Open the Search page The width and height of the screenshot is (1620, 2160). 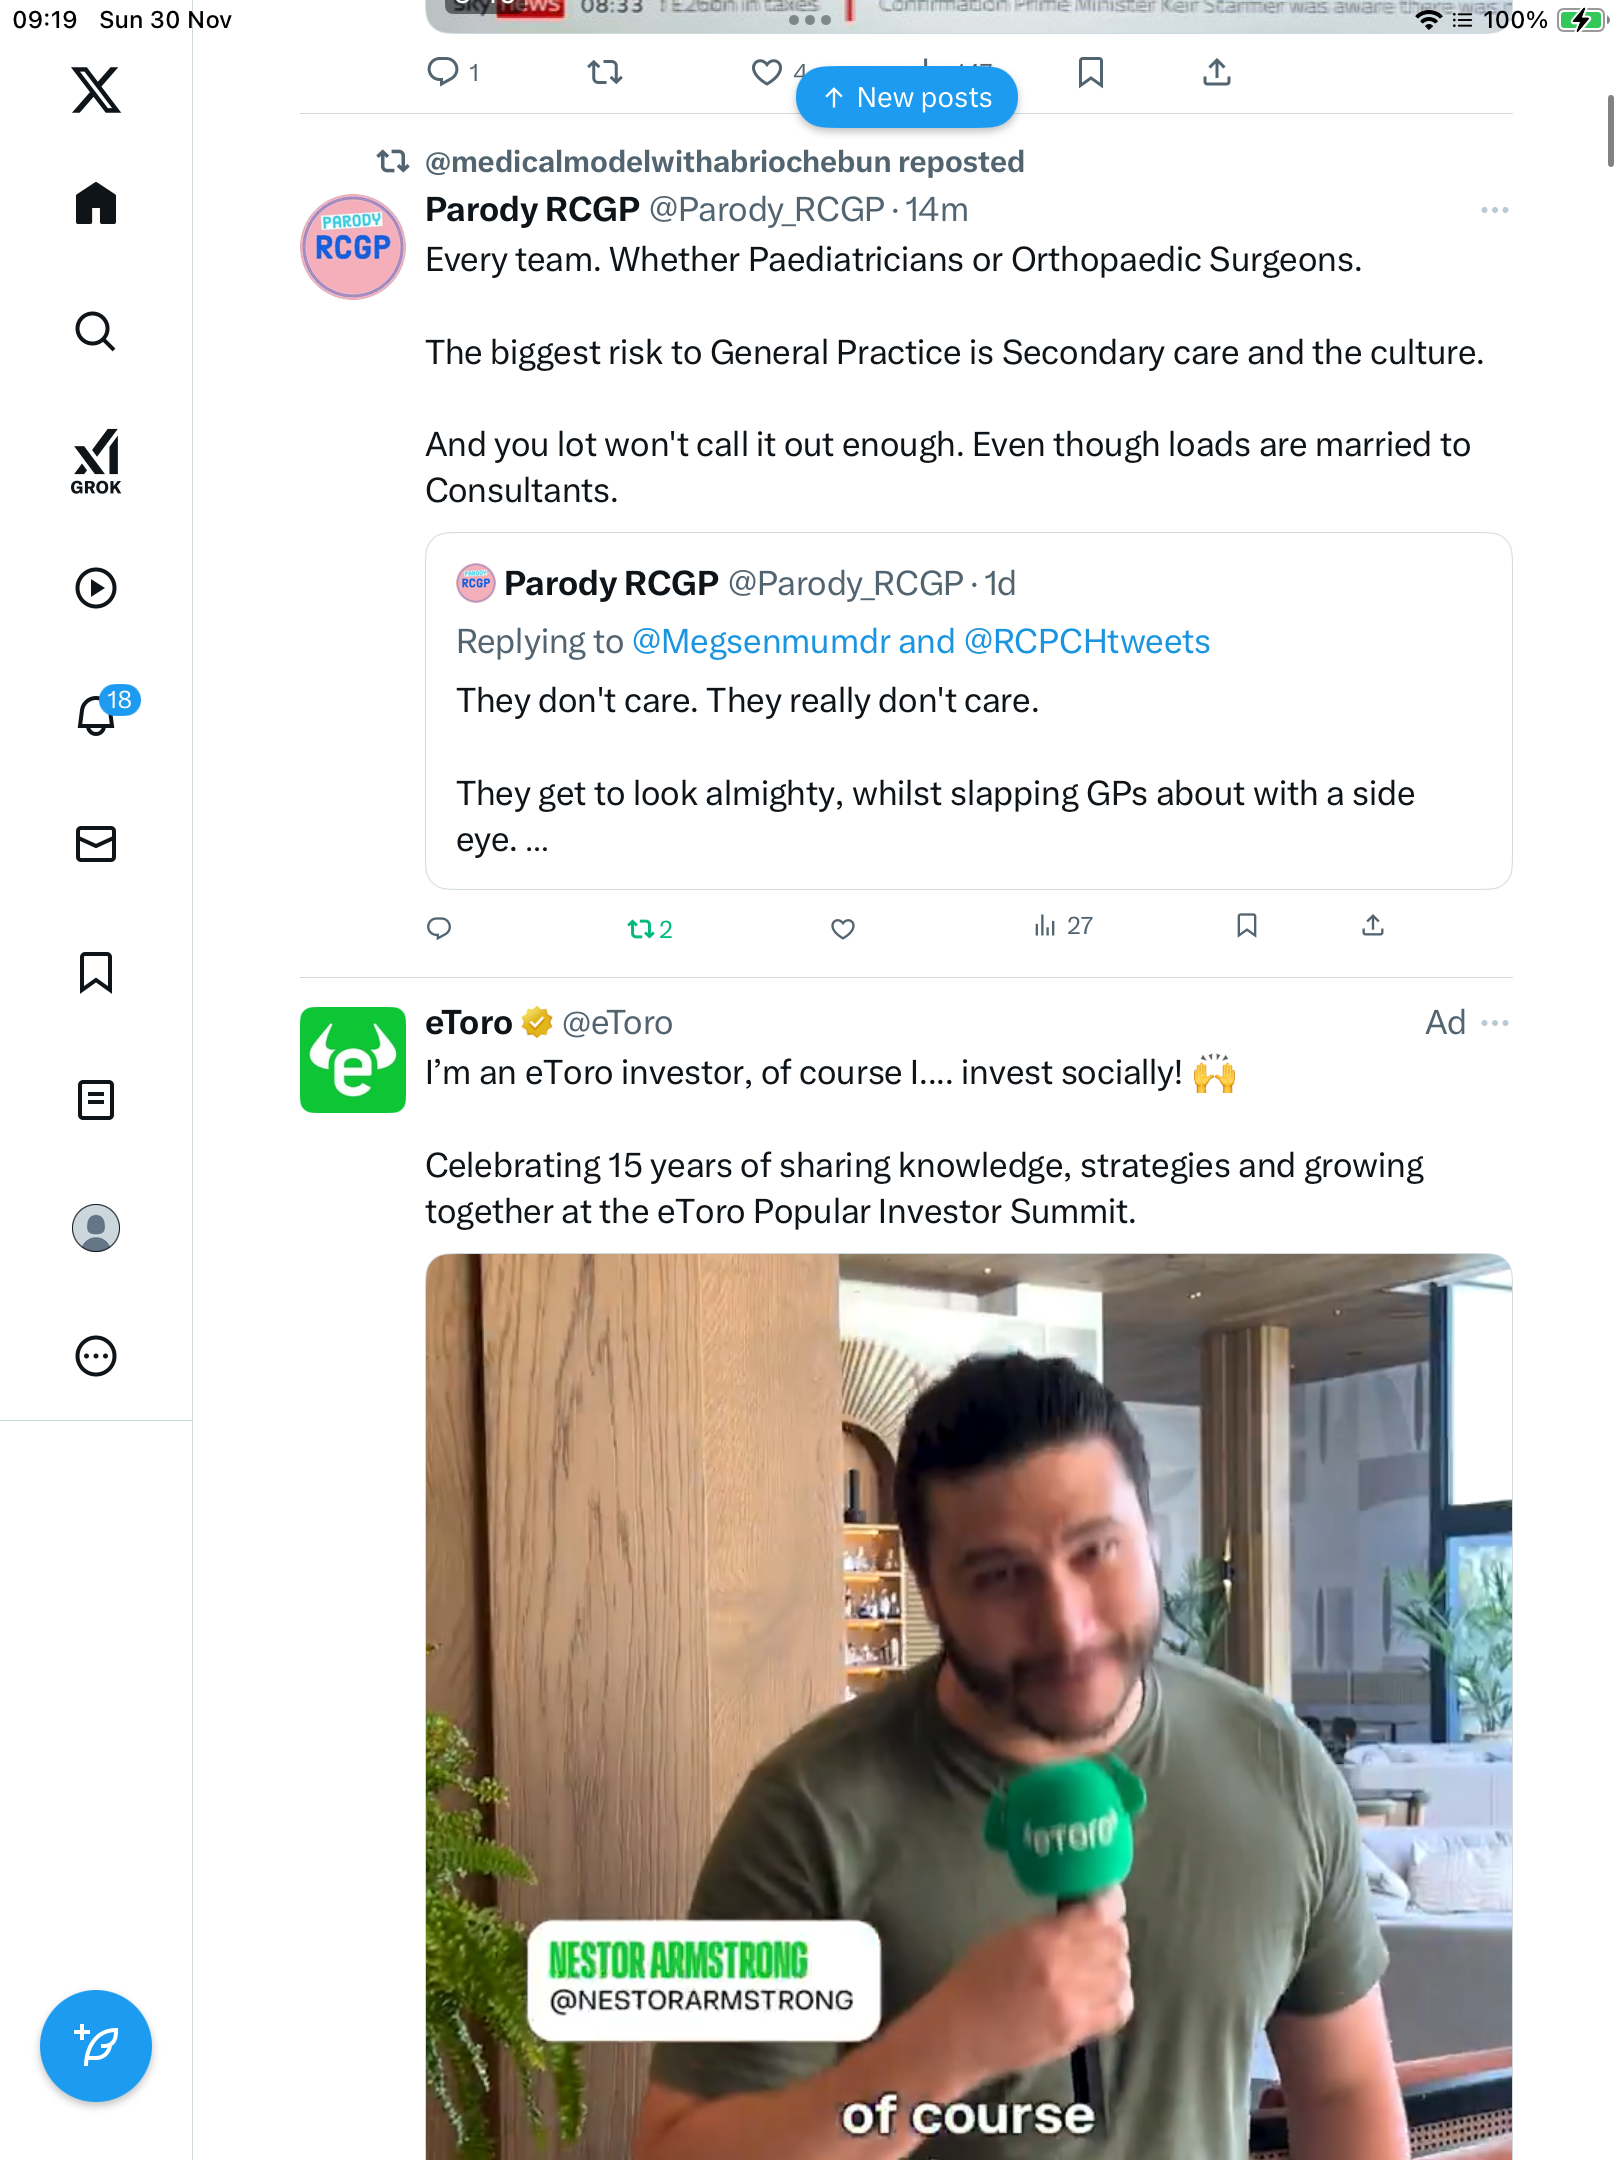click(x=96, y=332)
